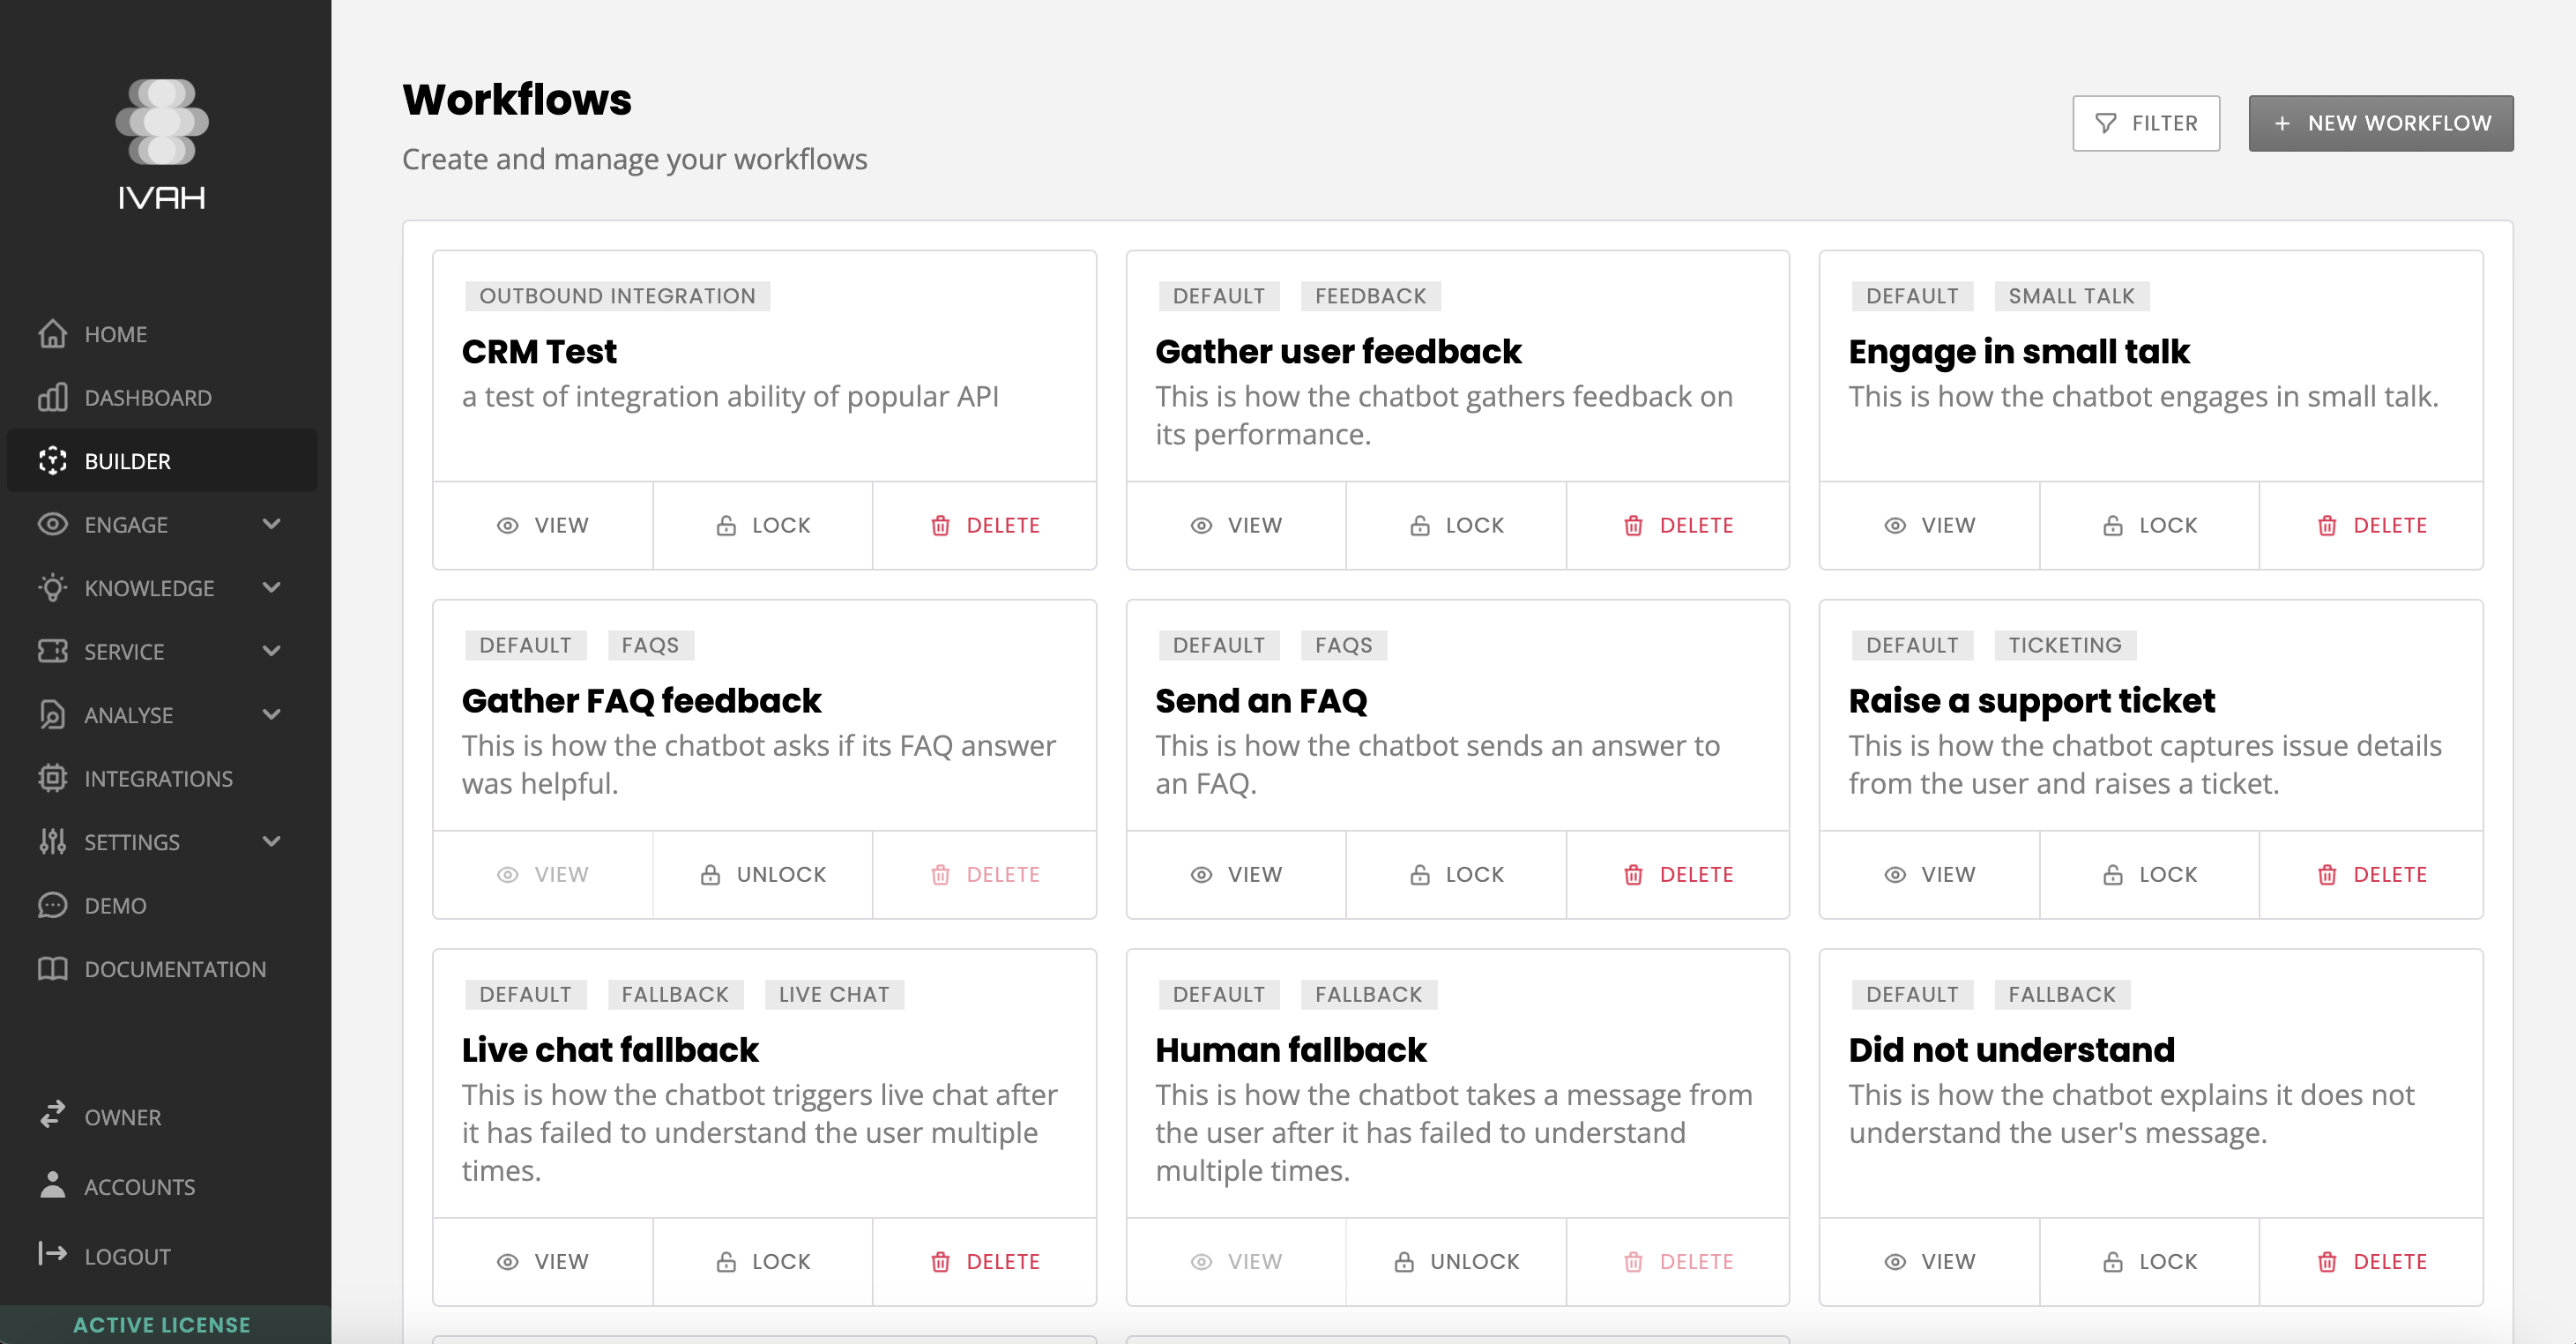Delete the Raise a support ticket workflow
The width and height of the screenshot is (2576, 1344).
coord(2371,875)
